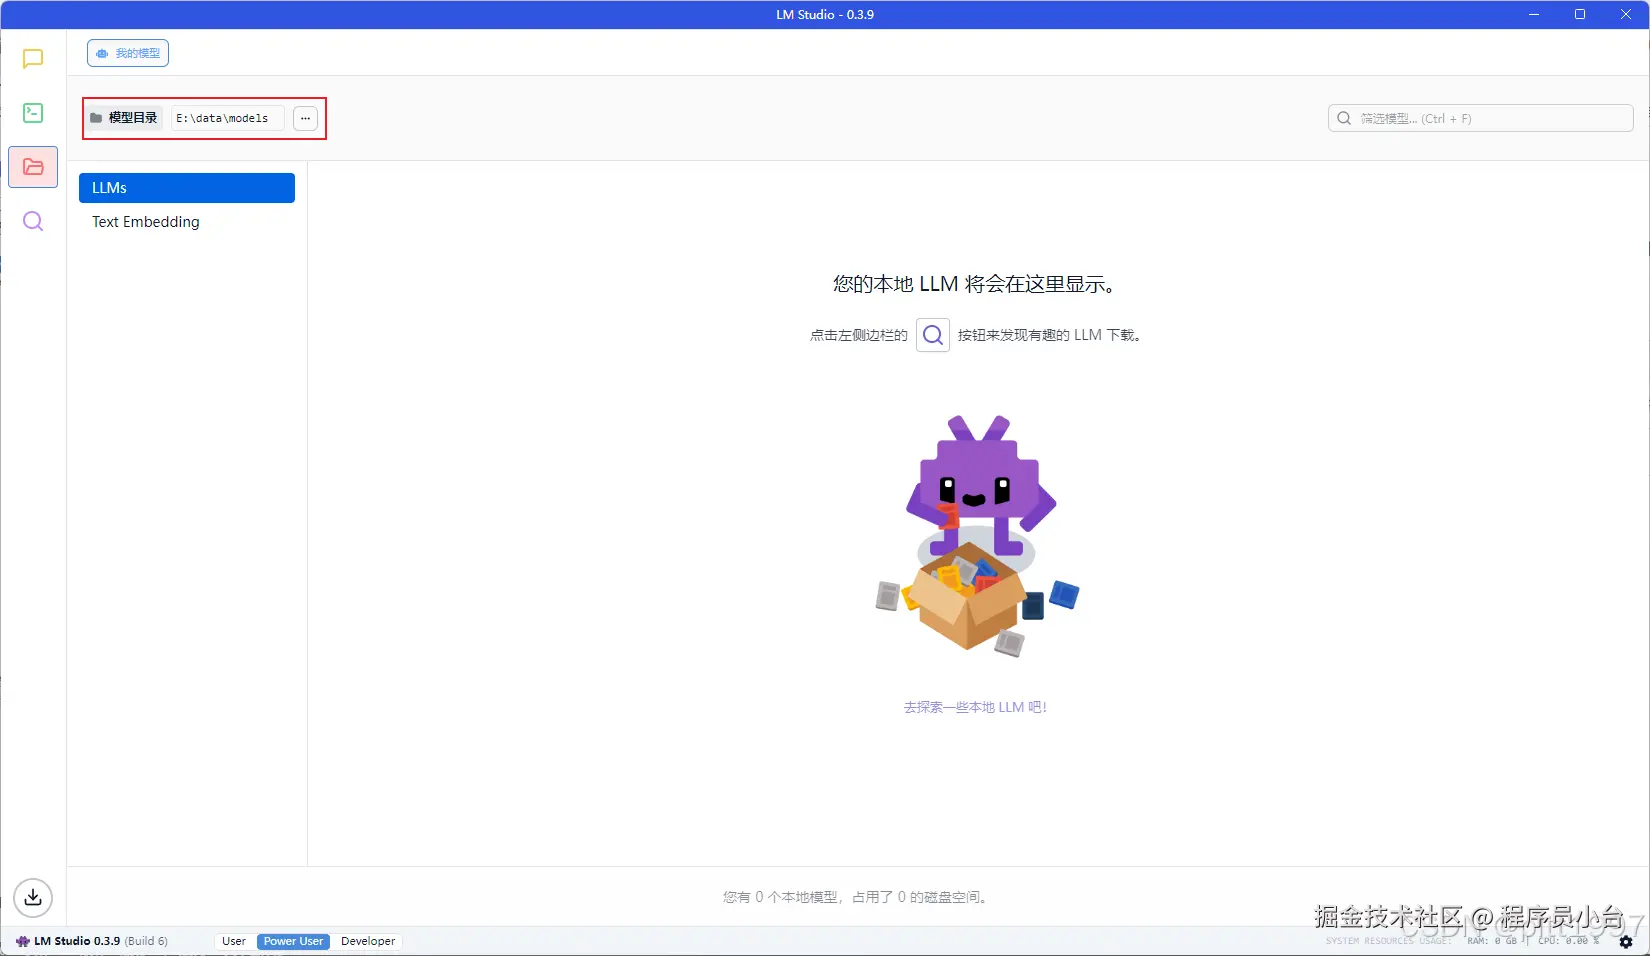Enable Power User mode
1650x956 pixels.
tap(291, 941)
